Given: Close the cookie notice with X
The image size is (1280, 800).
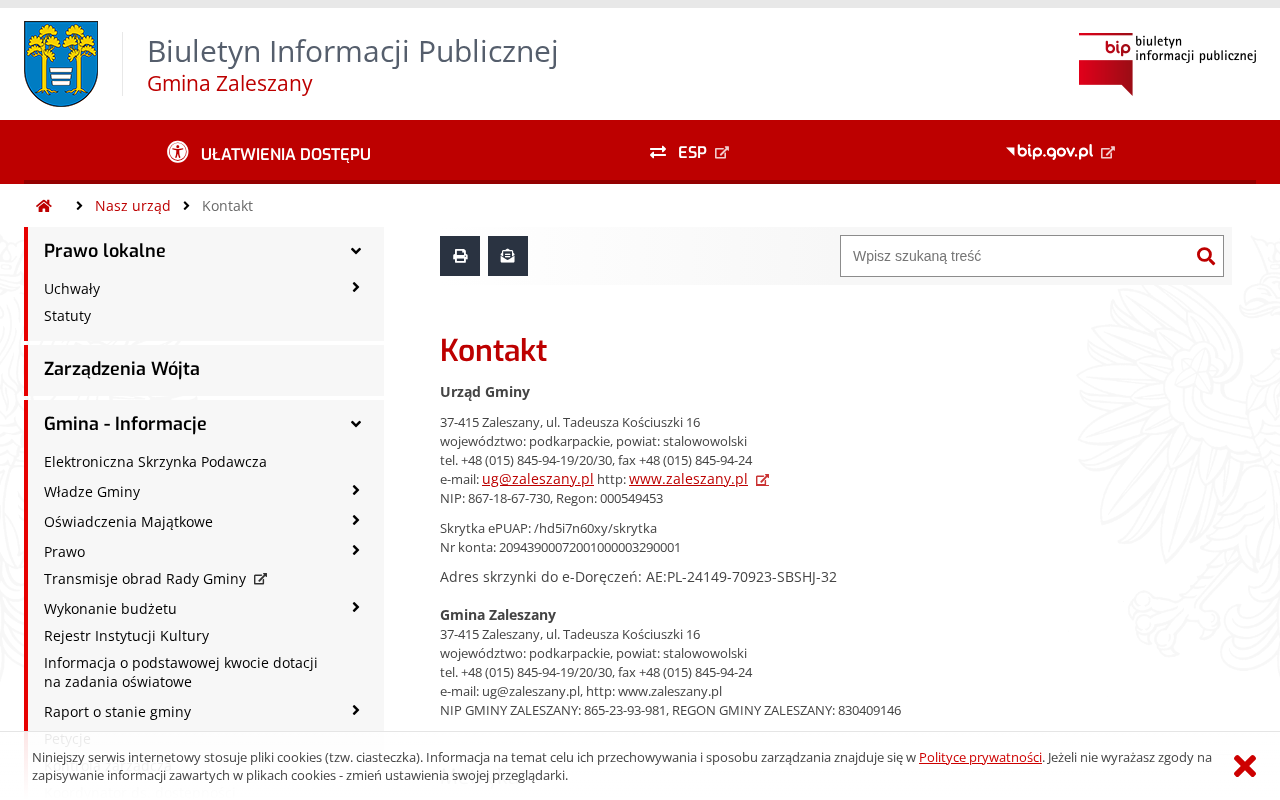Looking at the screenshot, I should tap(1245, 766).
